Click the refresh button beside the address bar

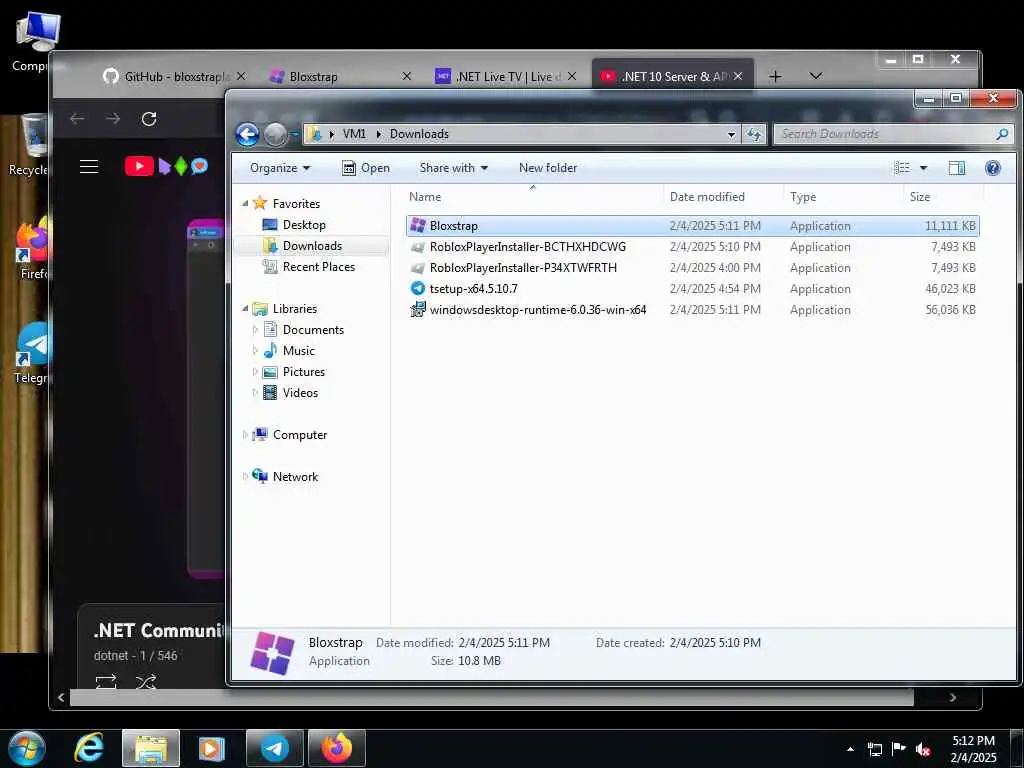point(754,134)
